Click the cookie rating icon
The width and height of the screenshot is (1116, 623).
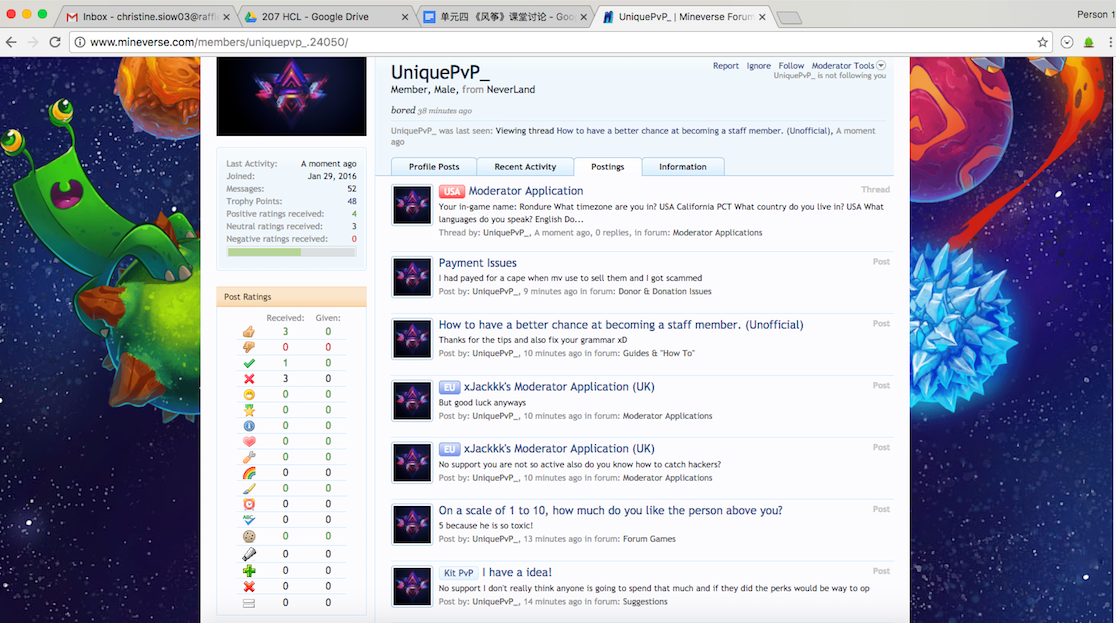tap(248, 536)
